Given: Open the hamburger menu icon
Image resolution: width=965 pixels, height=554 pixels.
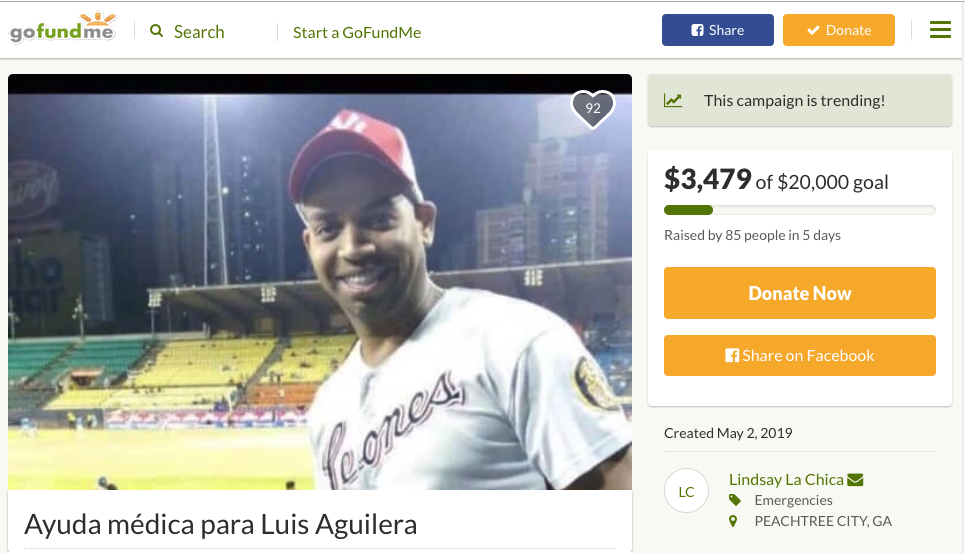Looking at the screenshot, I should coord(940,30).
